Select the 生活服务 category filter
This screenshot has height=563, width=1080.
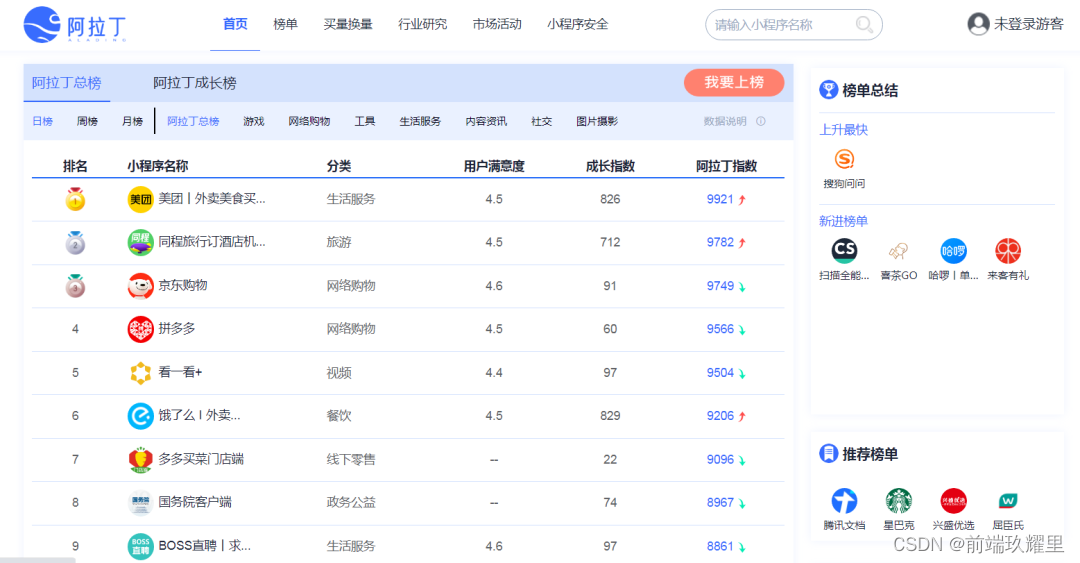[x=420, y=121]
